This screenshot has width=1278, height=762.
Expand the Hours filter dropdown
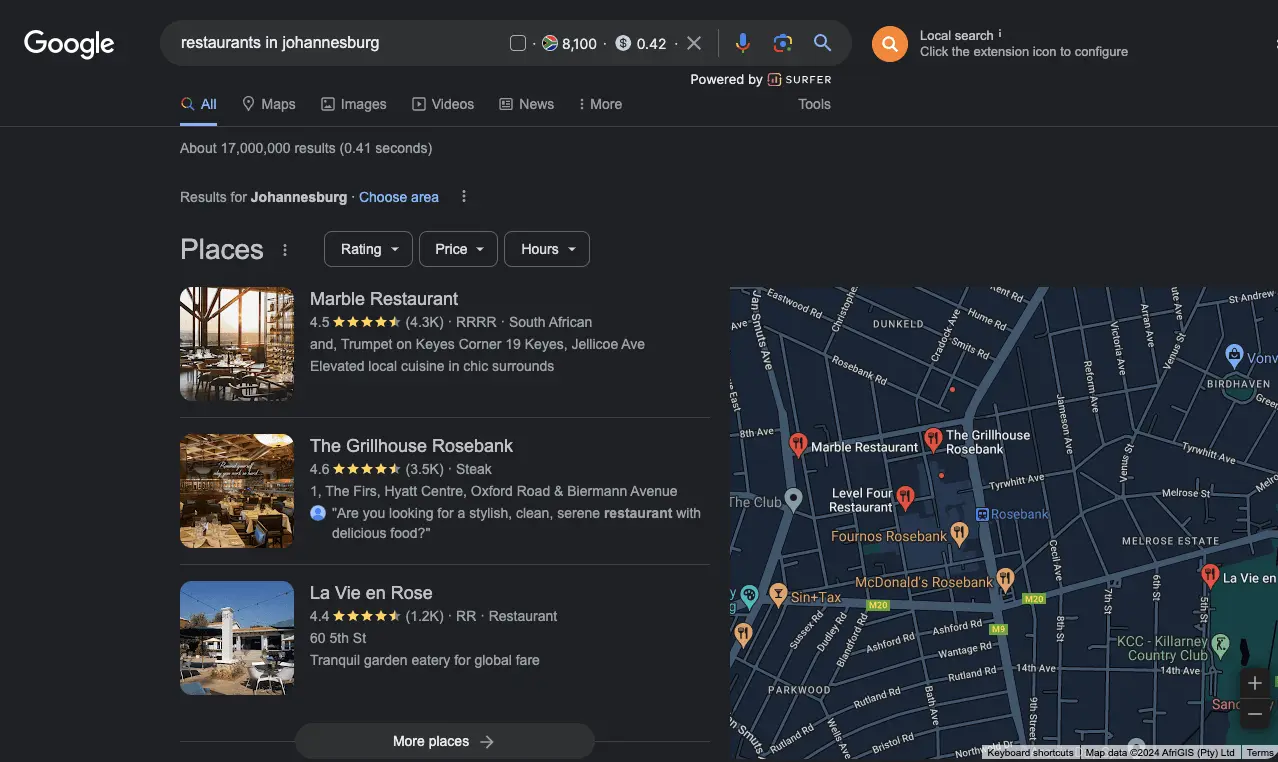pyautogui.click(x=547, y=249)
